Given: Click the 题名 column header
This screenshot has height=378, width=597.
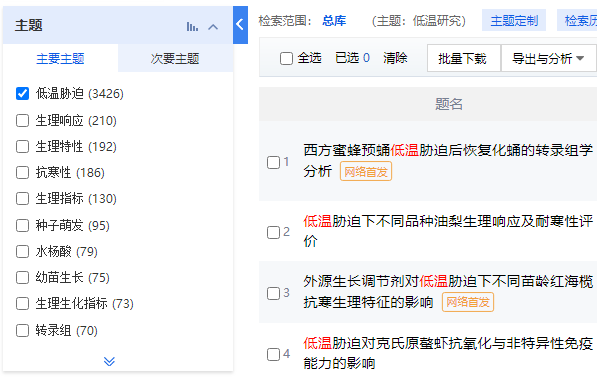Looking at the screenshot, I should 449,104.
